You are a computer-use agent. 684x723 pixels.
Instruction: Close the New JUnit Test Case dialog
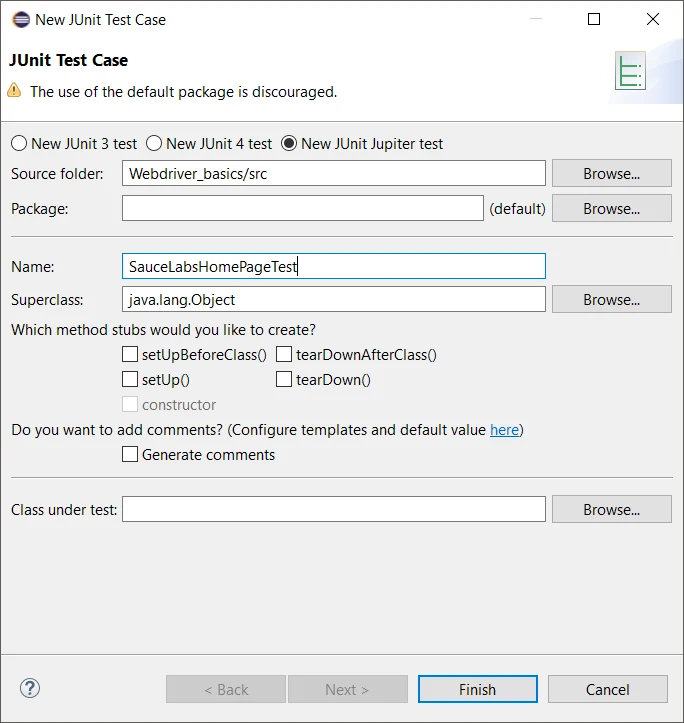(653, 19)
